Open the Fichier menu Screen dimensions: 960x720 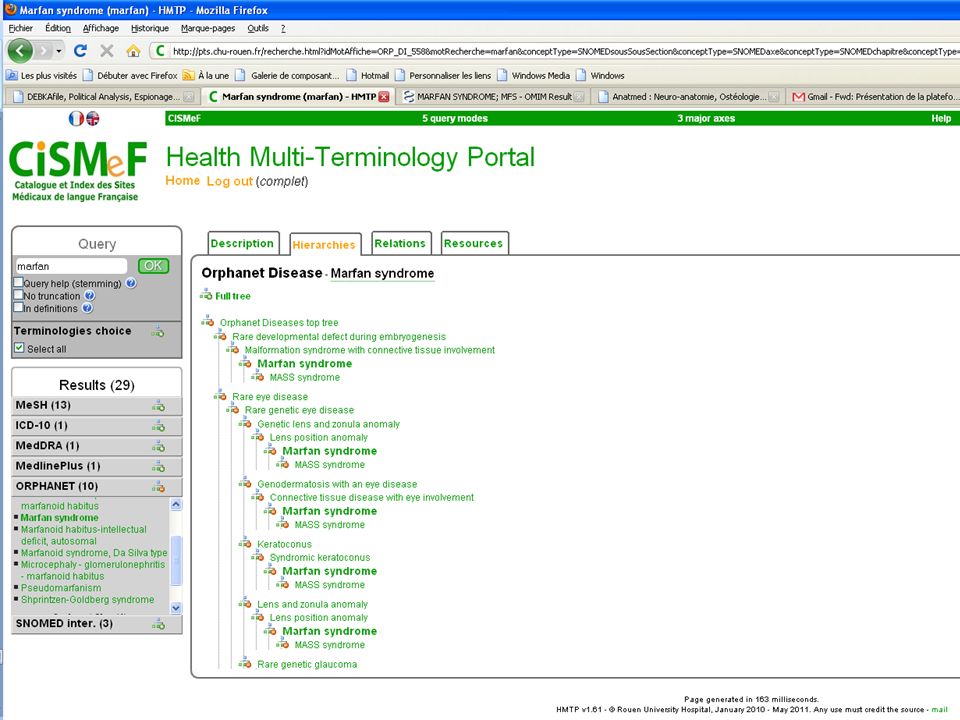tap(21, 28)
